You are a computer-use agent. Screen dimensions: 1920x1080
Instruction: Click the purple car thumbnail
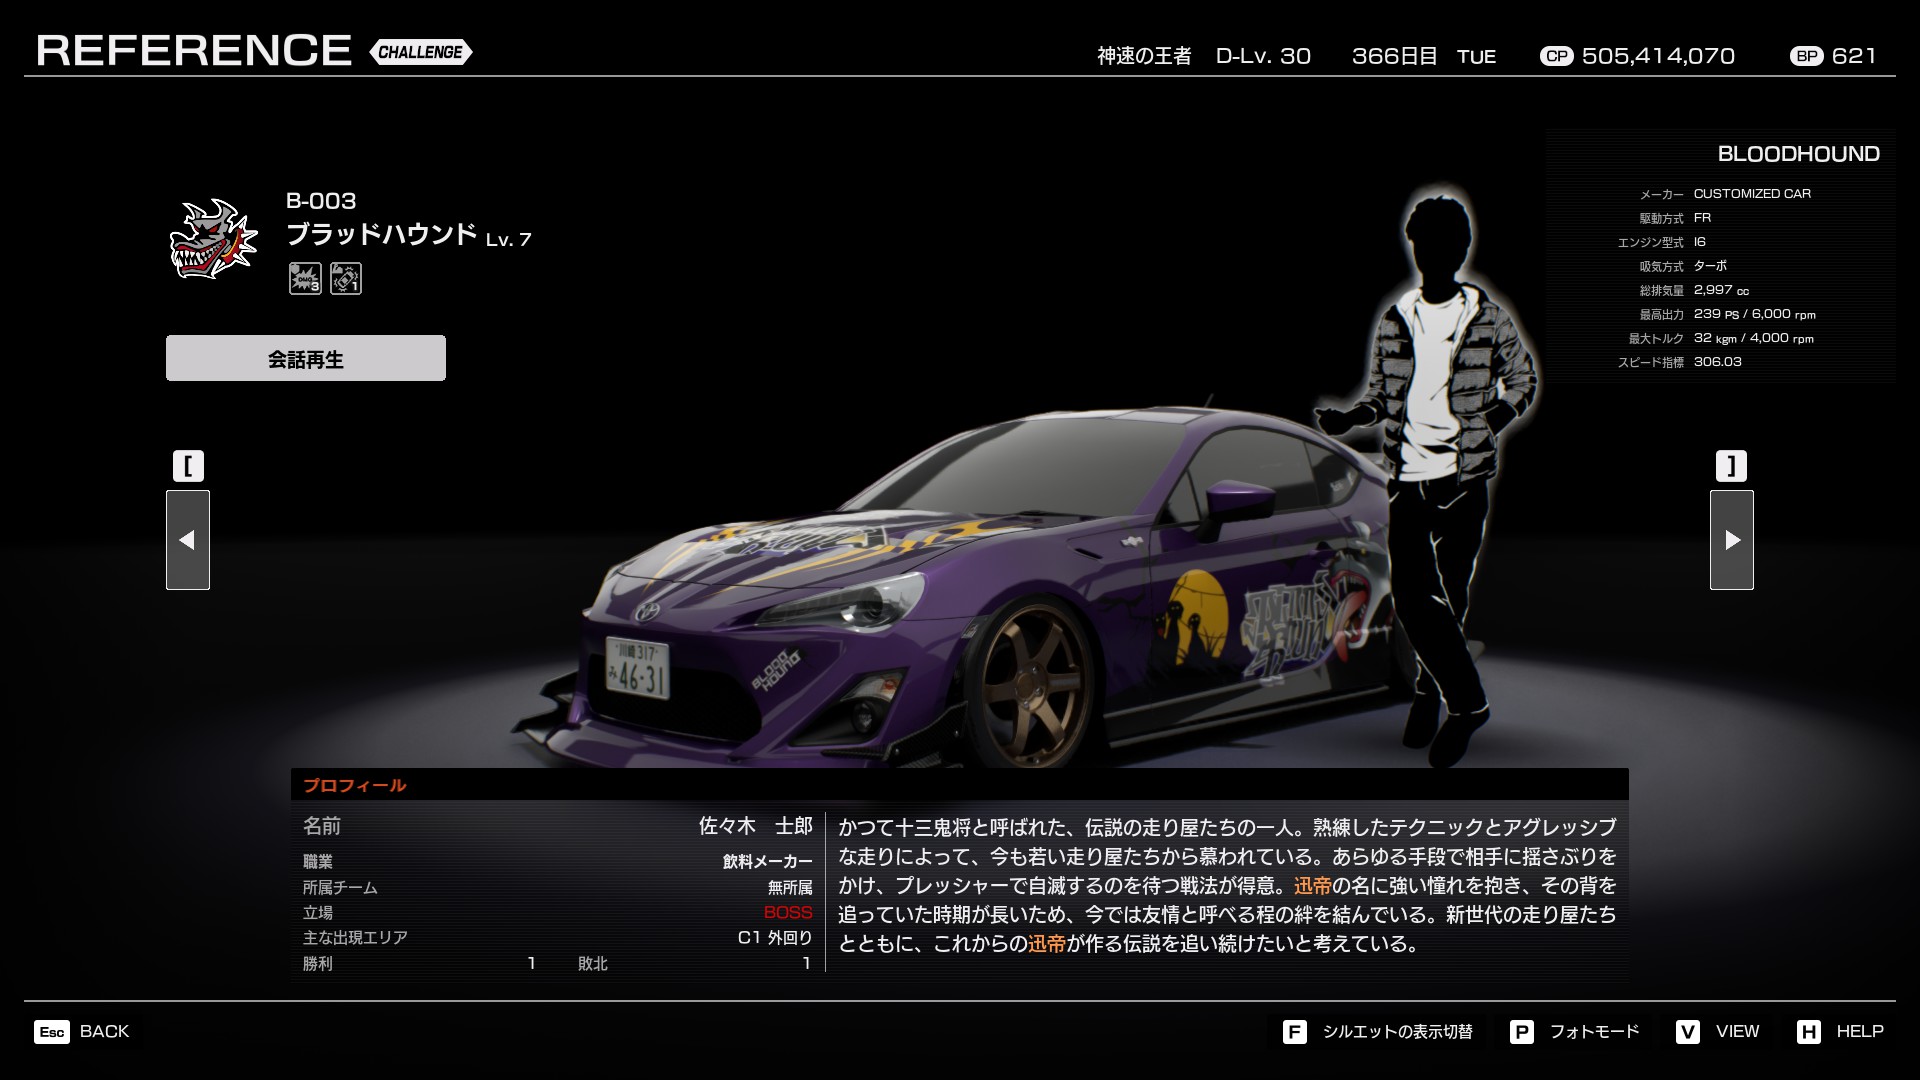click(x=960, y=590)
